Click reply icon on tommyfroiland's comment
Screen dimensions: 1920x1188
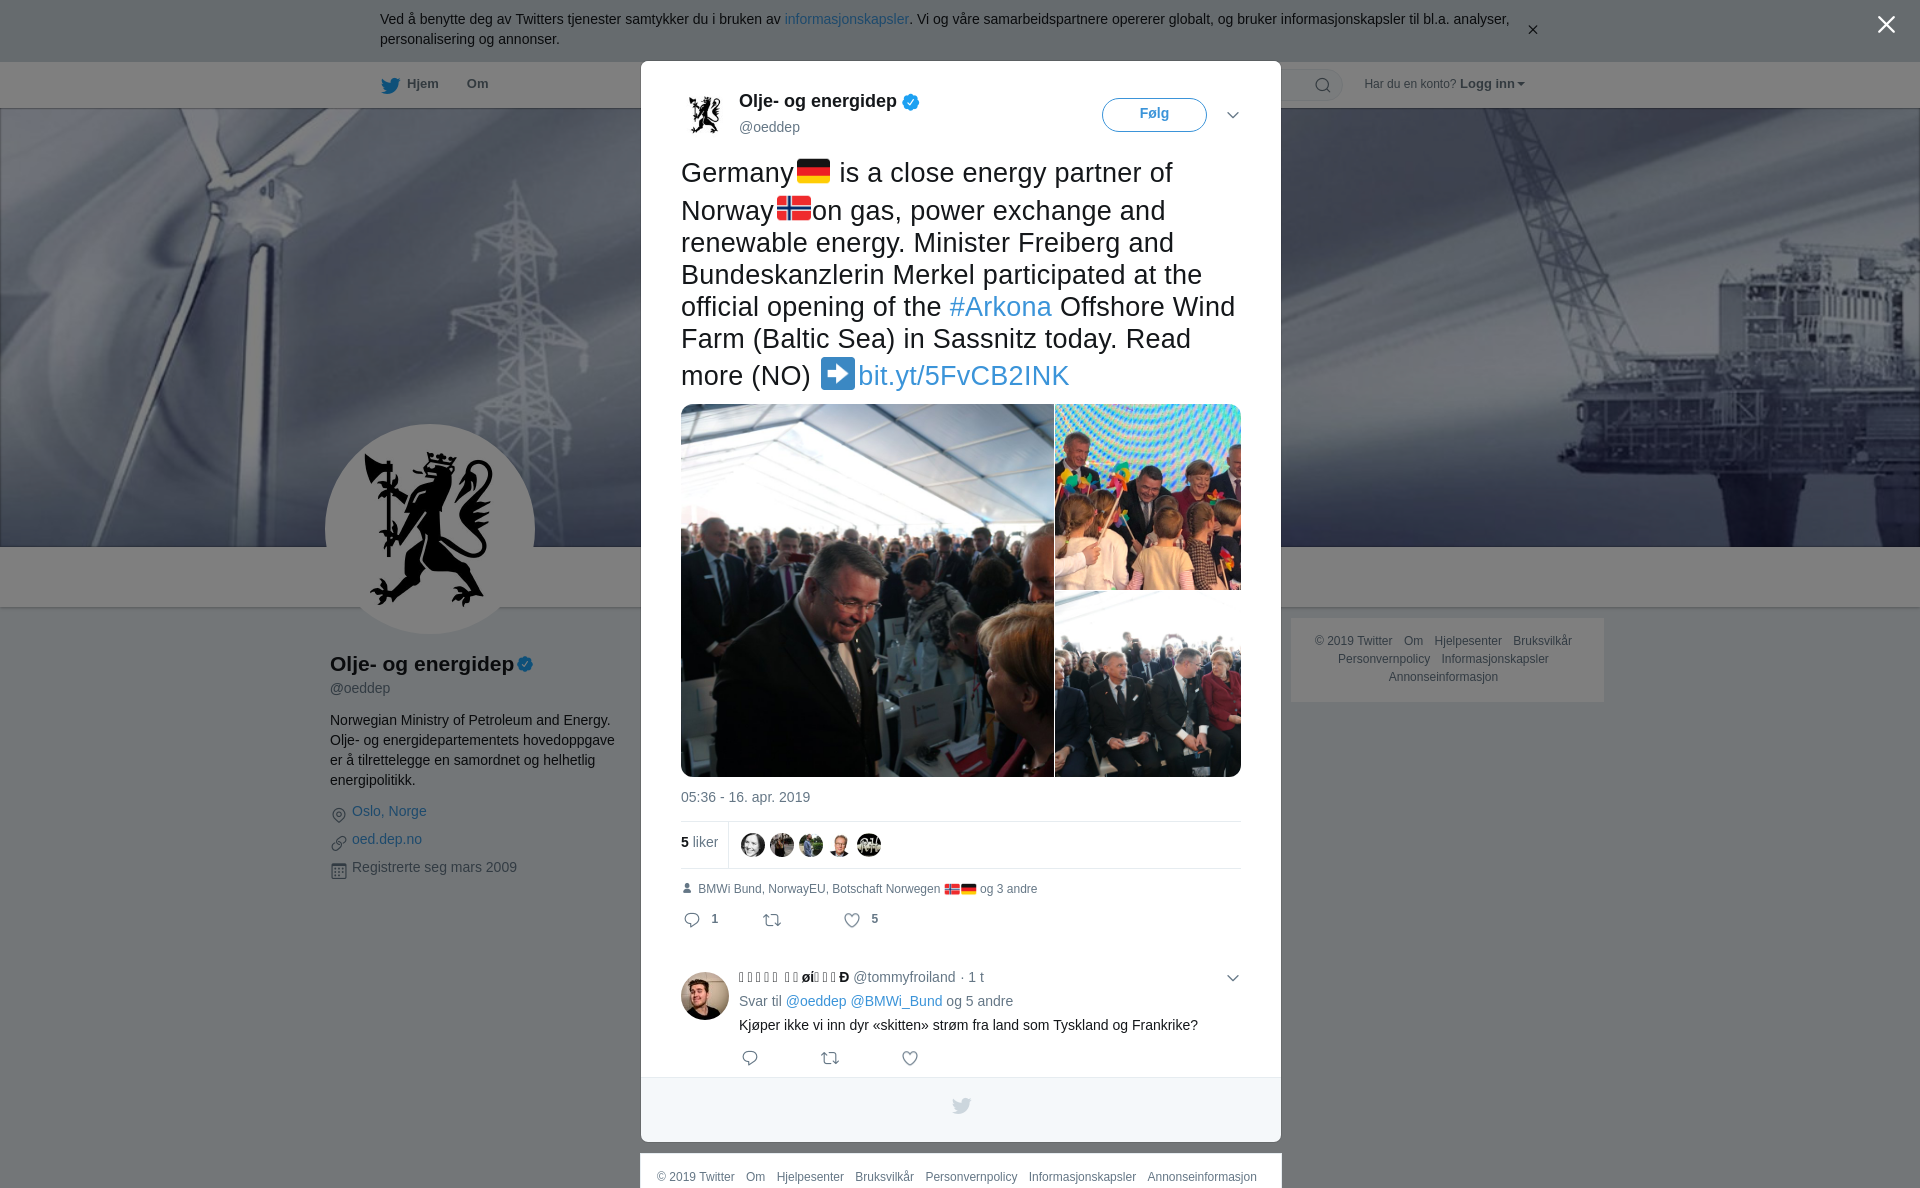tap(750, 1058)
